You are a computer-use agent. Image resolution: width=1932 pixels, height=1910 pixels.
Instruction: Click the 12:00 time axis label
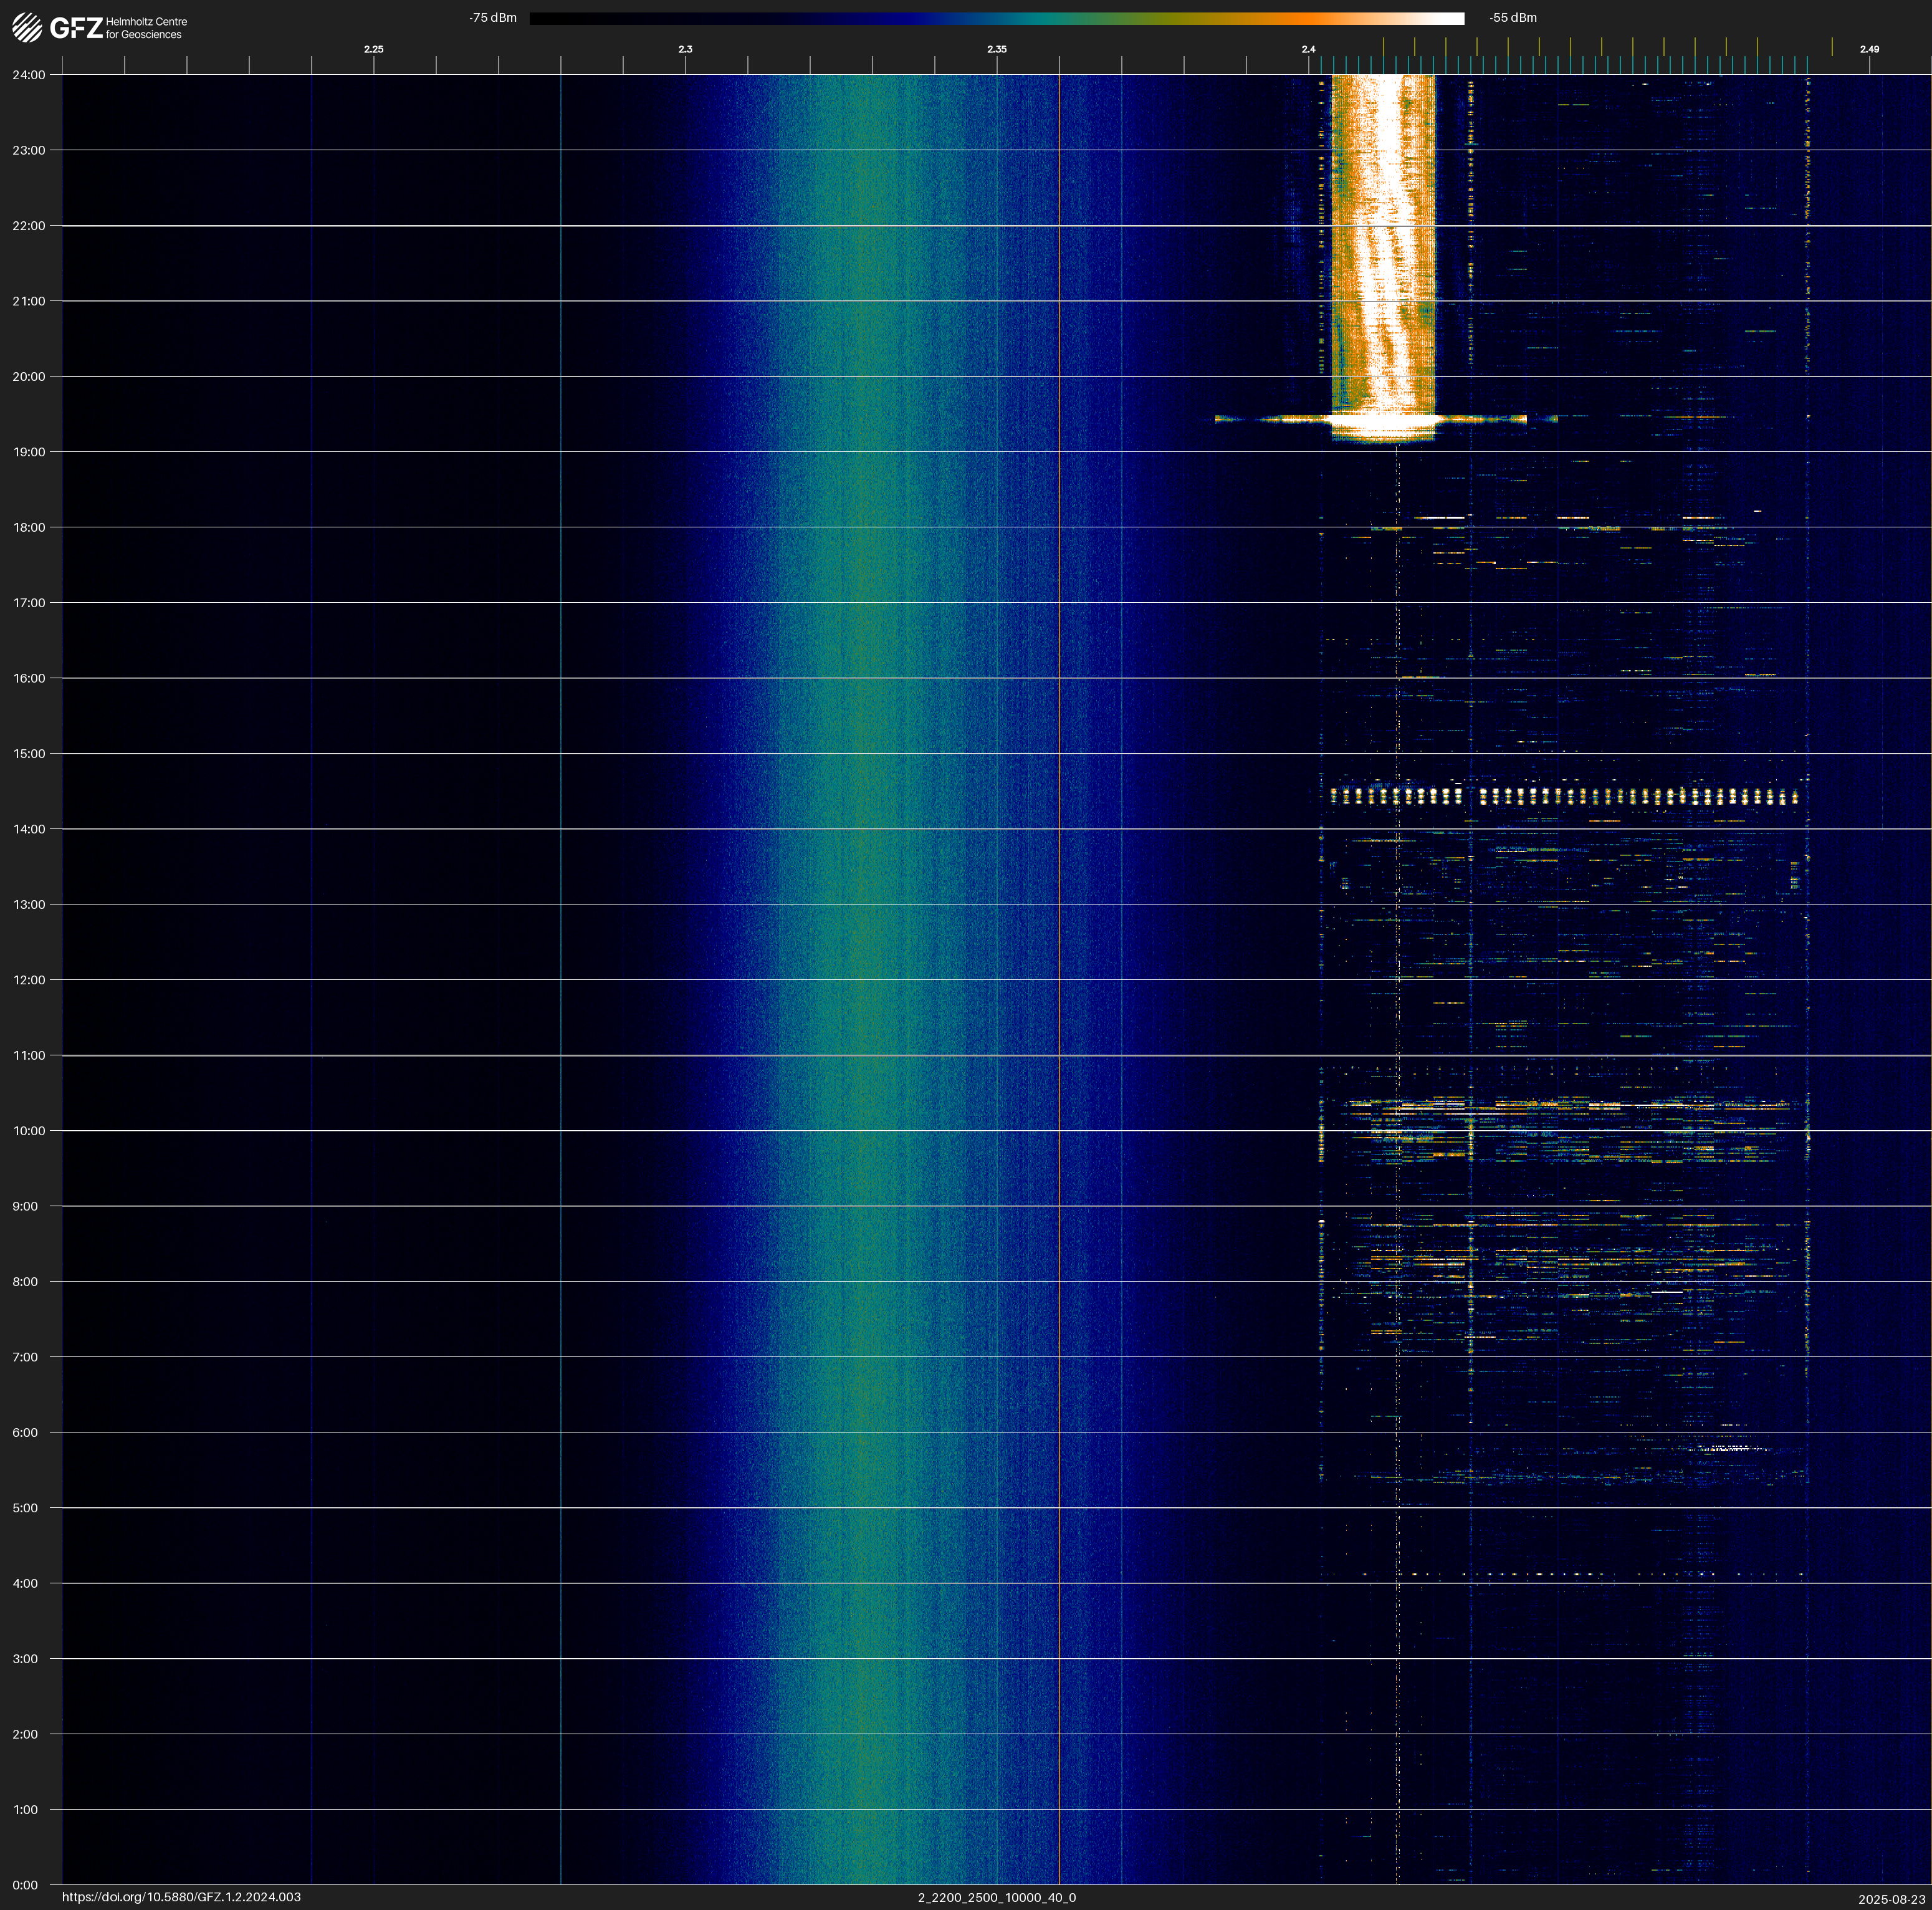(29, 980)
